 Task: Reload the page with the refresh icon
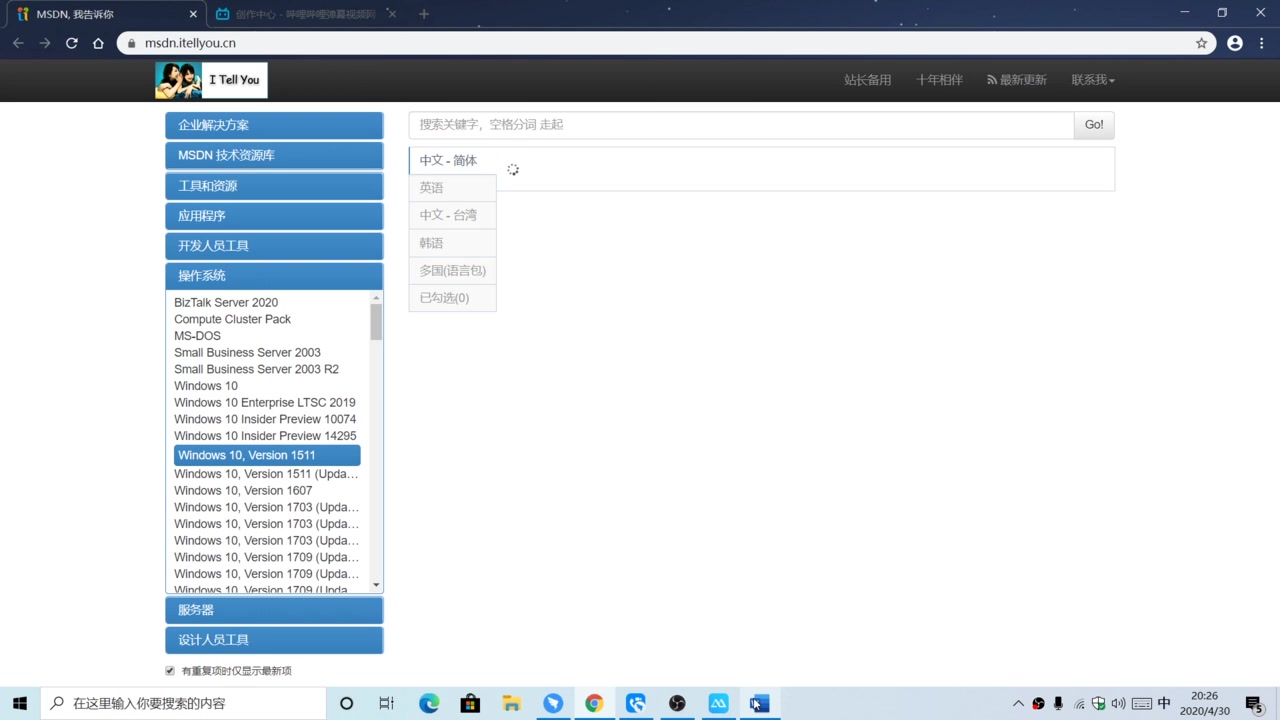click(x=72, y=43)
